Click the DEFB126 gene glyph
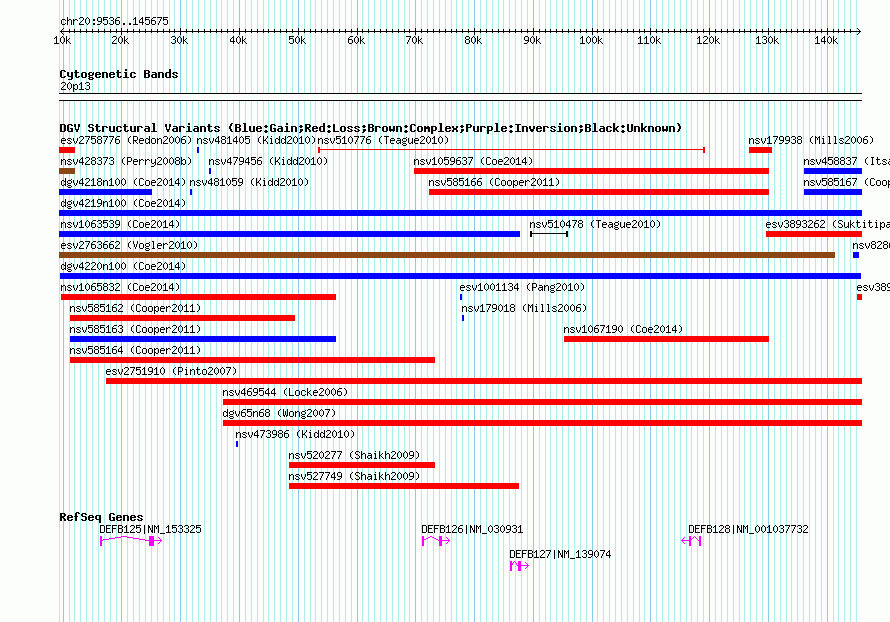The height and width of the screenshot is (622, 890). click(436, 541)
